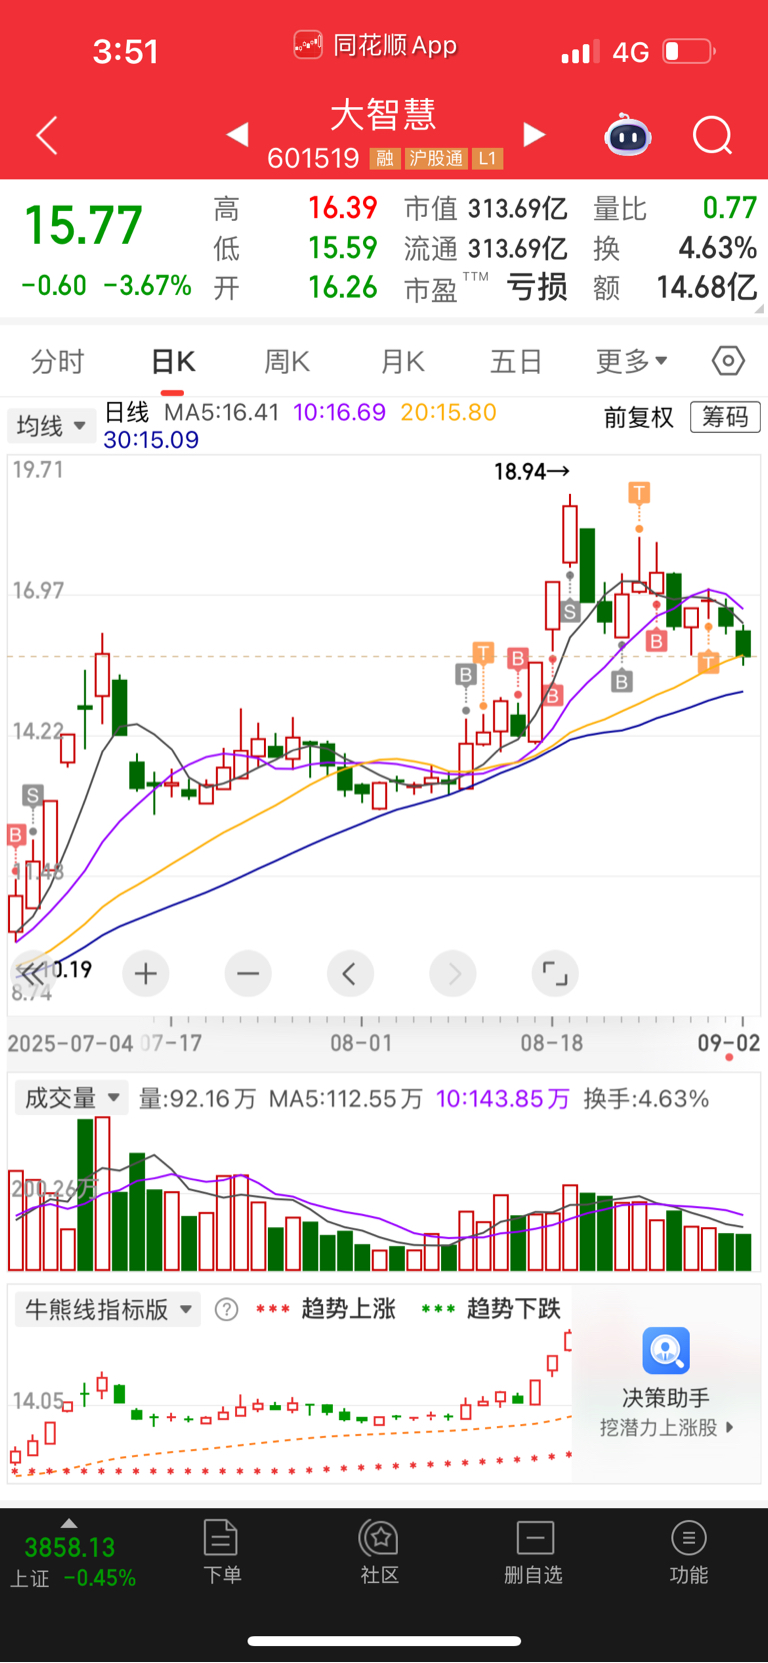Open 社区 community icon
This screenshot has height=1663, width=768.
(380, 1537)
